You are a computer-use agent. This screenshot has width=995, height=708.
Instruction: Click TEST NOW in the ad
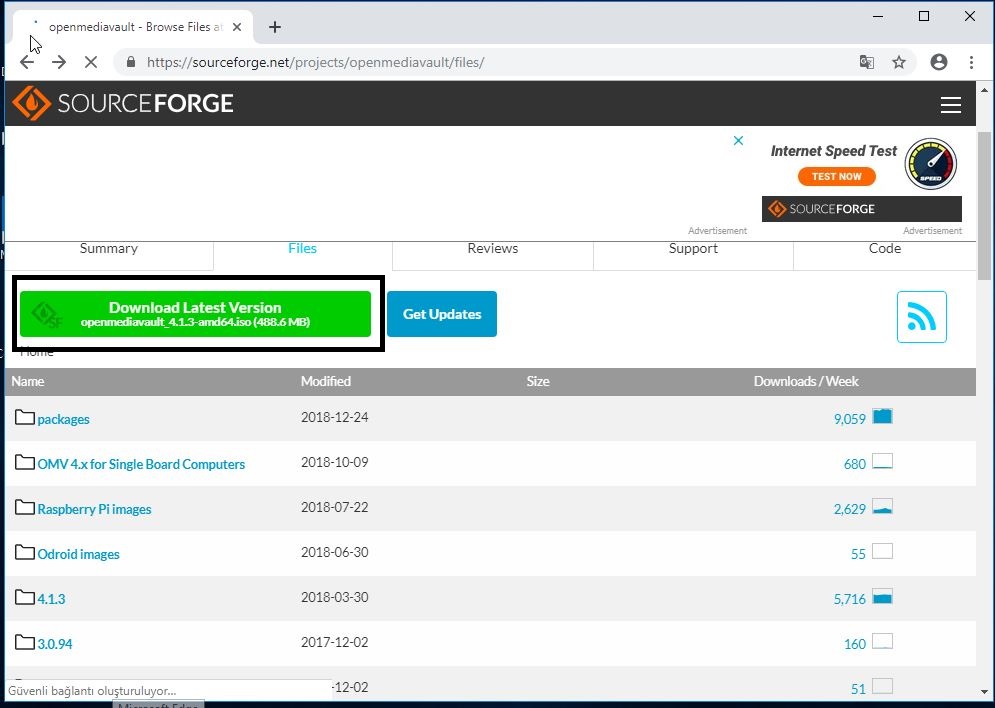tap(836, 176)
